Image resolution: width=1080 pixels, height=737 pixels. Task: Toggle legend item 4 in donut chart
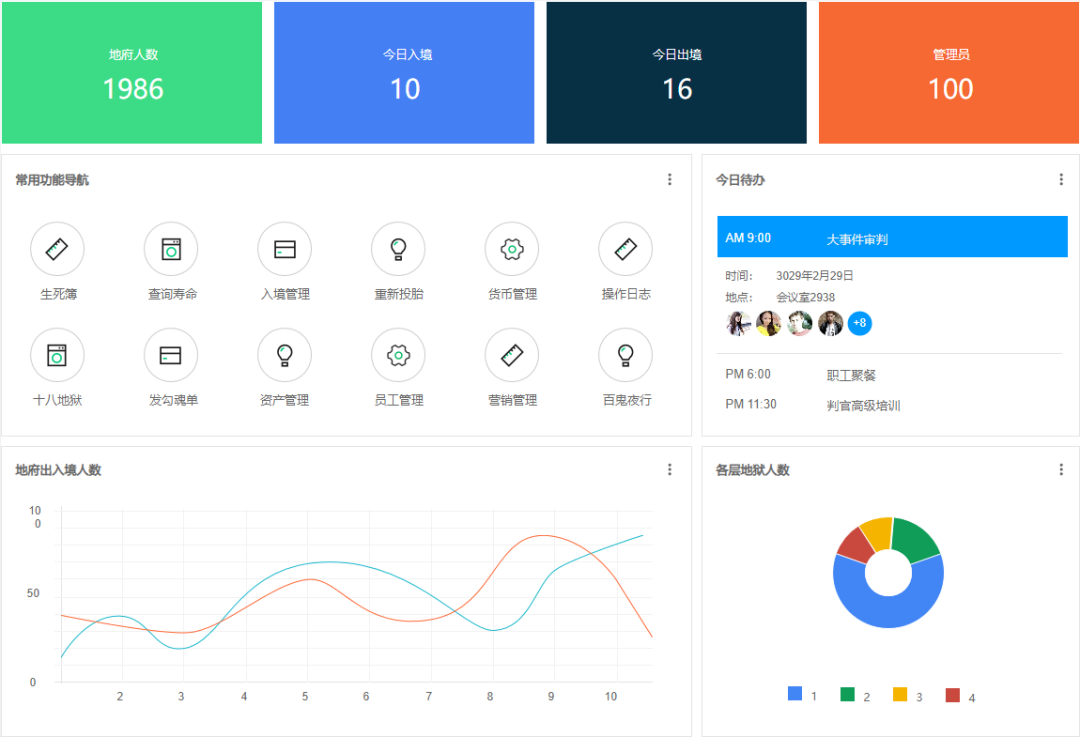pyautogui.click(x=960, y=695)
